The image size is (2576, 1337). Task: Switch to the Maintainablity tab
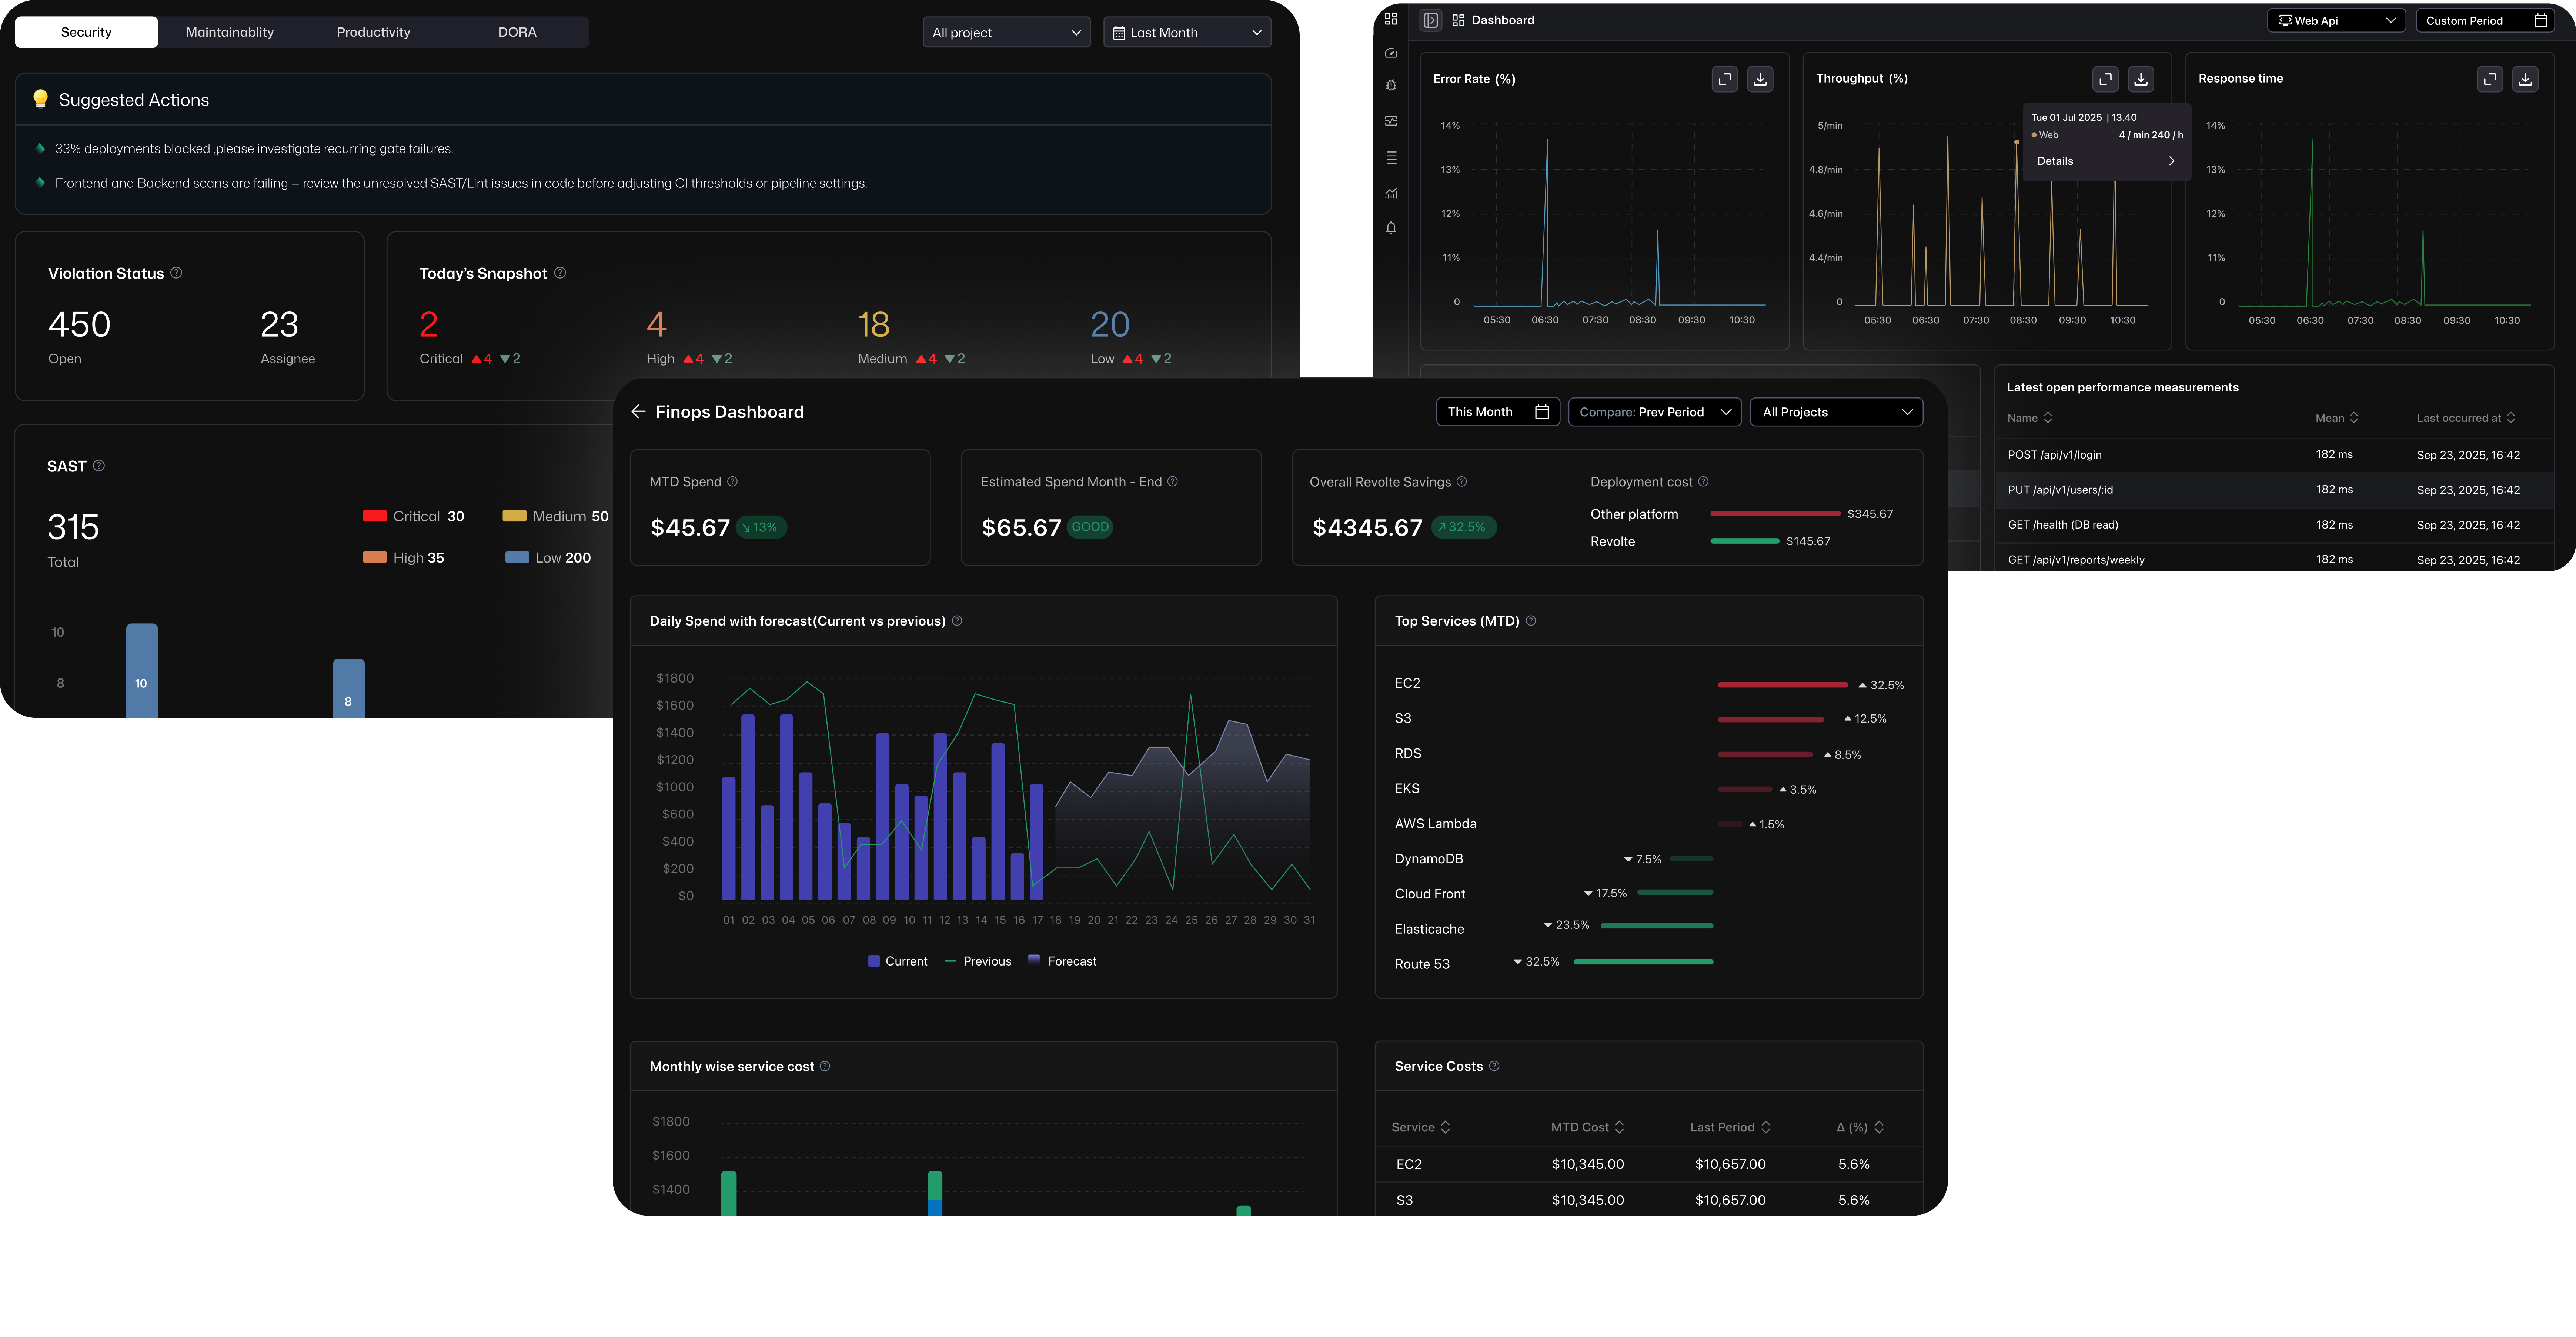(x=230, y=32)
